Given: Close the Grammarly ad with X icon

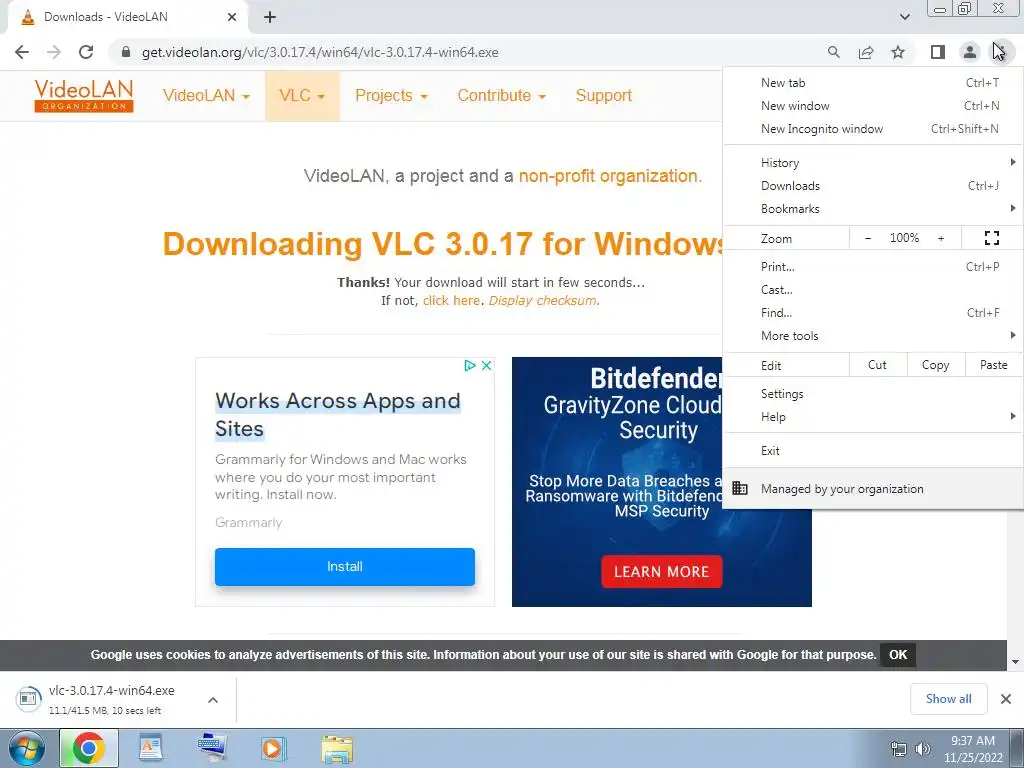Looking at the screenshot, I should 487,366.
